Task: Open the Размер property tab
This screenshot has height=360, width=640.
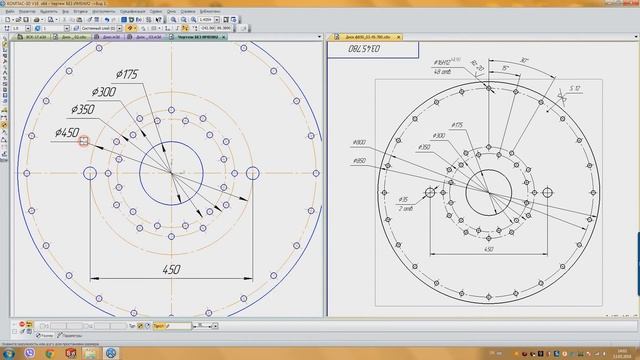Action: 45,336
